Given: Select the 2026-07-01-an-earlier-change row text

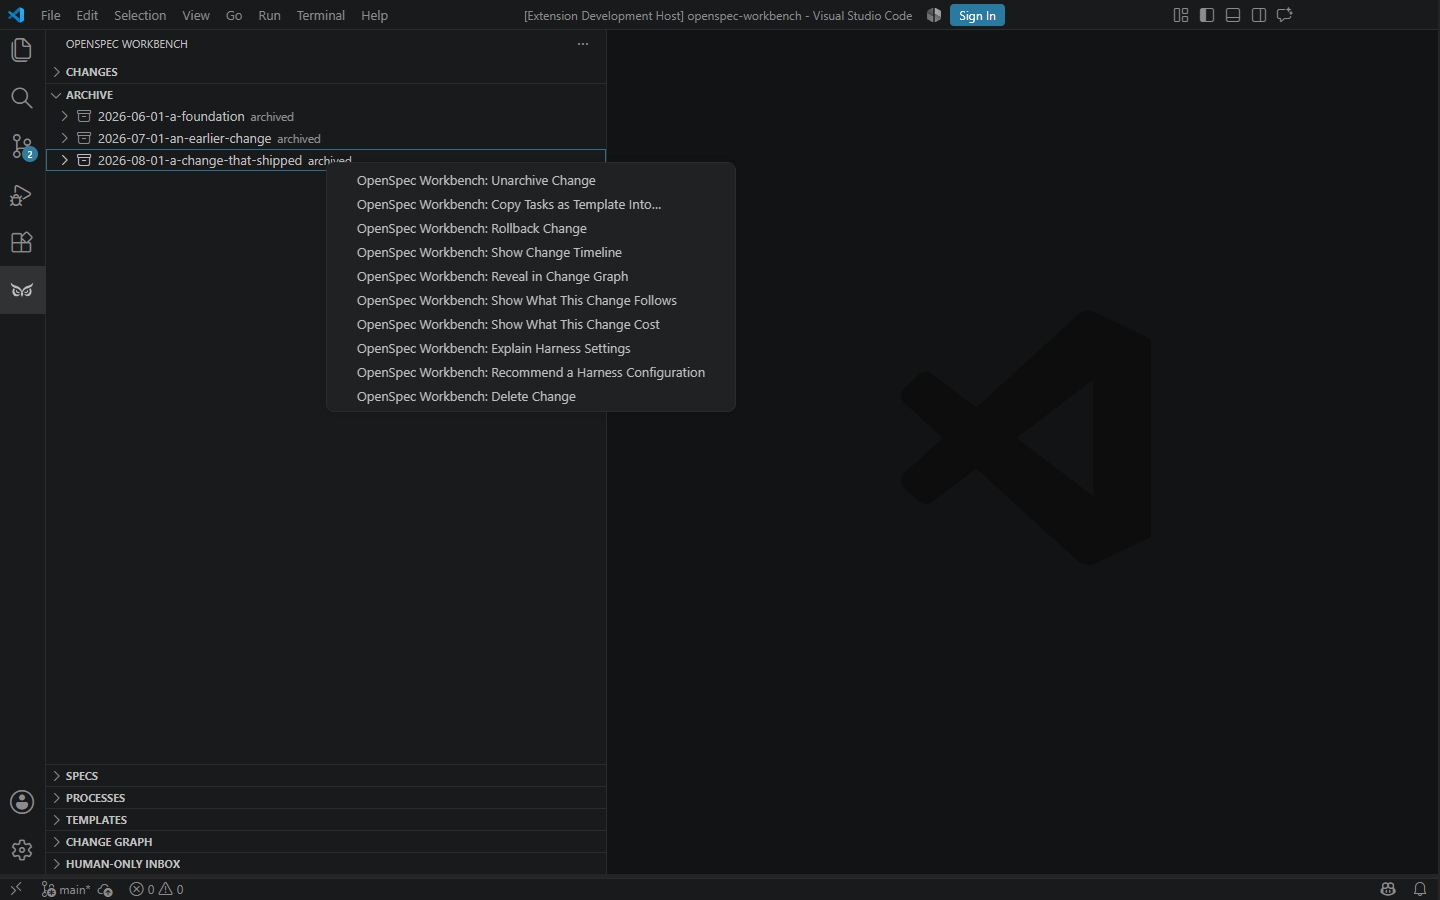Looking at the screenshot, I should 184,138.
